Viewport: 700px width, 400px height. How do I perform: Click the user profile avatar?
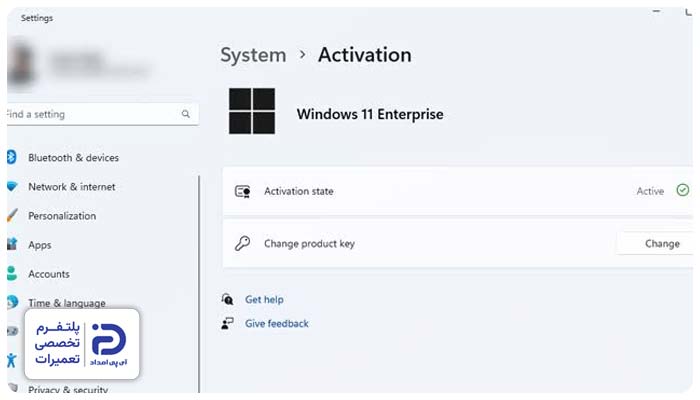tap(21, 62)
